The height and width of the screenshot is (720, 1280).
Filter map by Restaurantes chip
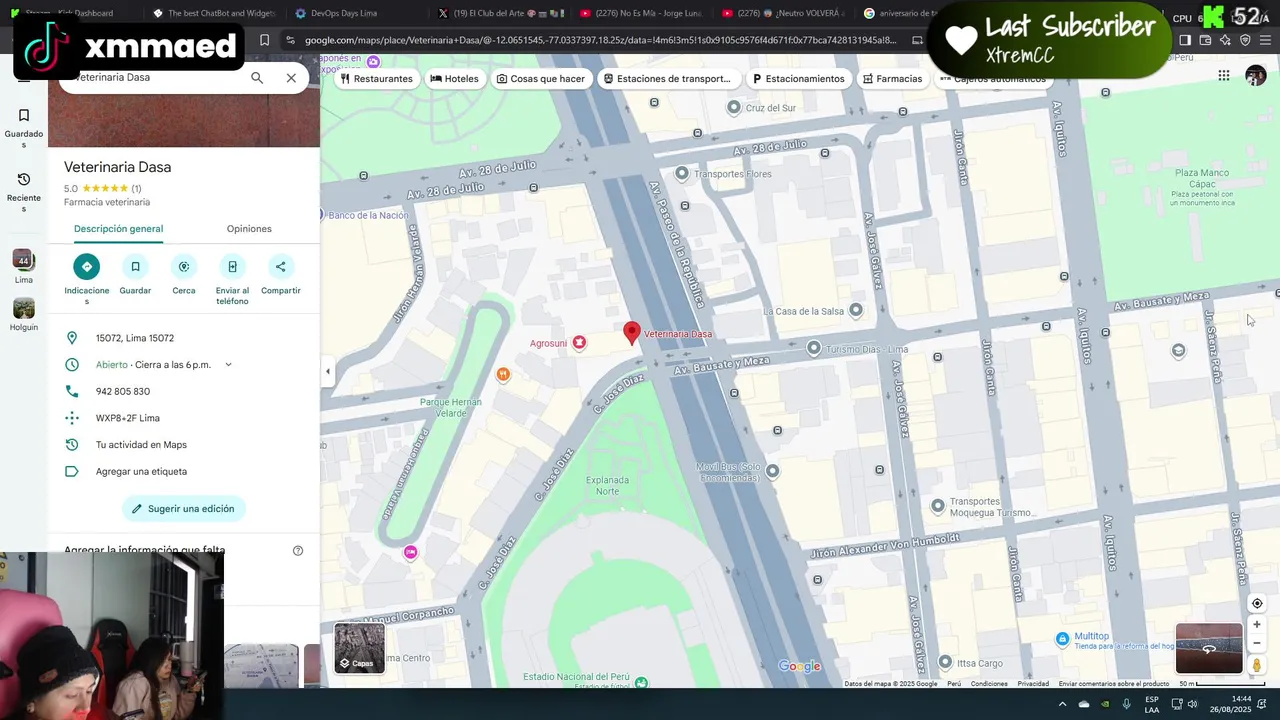[x=376, y=79]
